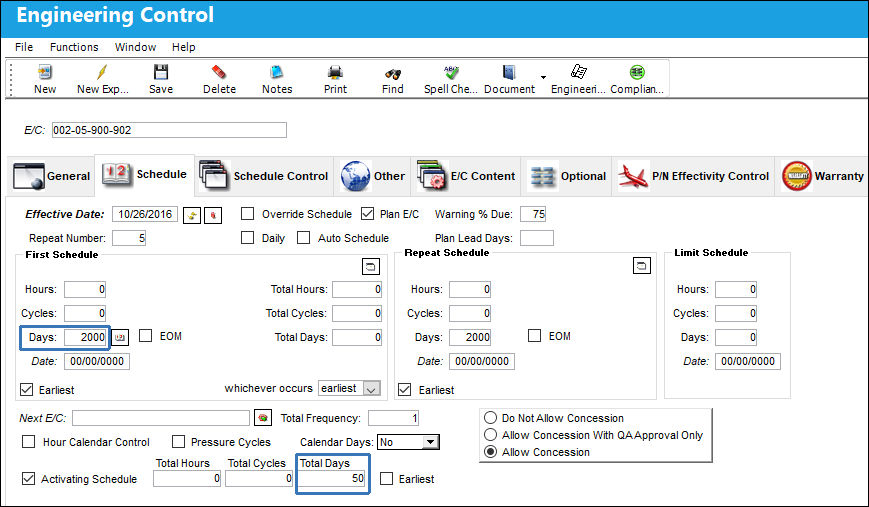Click the red icon beside Effective Date
Image resolution: width=869 pixels, height=507 pixels.
(213, 215)
